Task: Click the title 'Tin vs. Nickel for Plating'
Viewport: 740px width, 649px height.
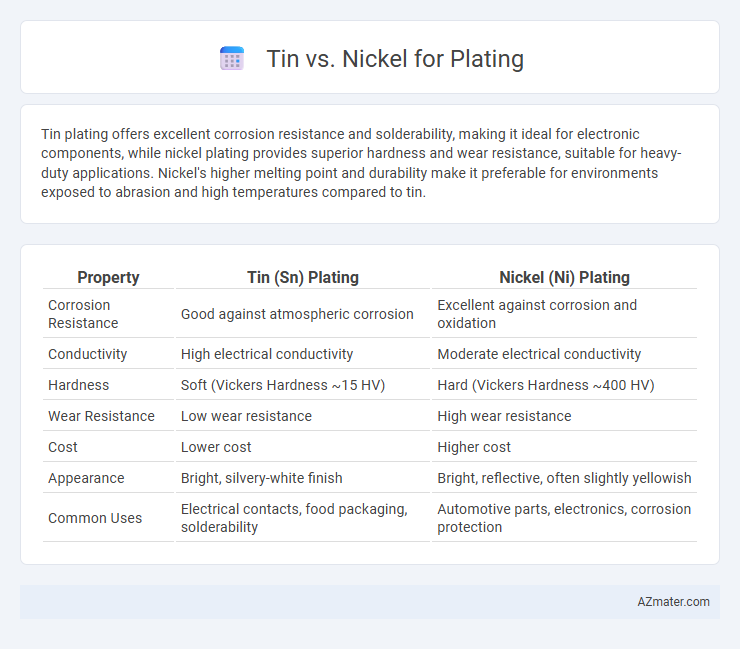Action: (x=395, y=59)
